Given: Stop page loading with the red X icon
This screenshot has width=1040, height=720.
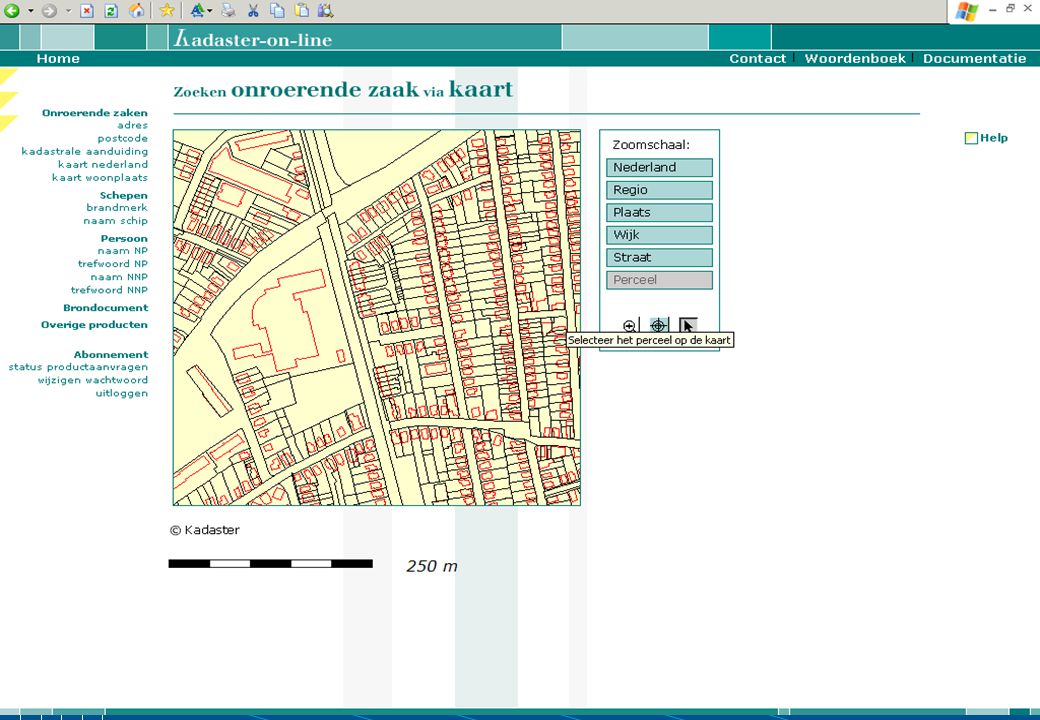Looking at the screenshot, I should [86, 11].
